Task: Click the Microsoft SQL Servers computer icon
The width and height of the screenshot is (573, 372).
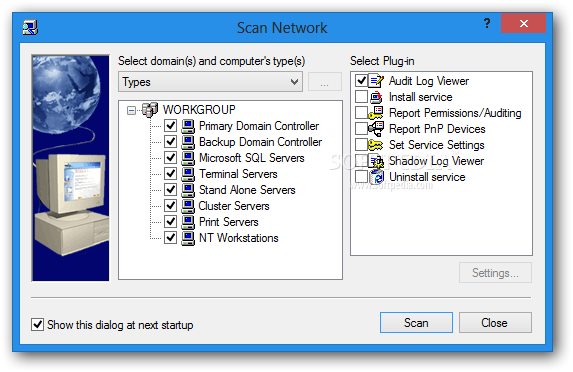Action: tap(188, 158)
